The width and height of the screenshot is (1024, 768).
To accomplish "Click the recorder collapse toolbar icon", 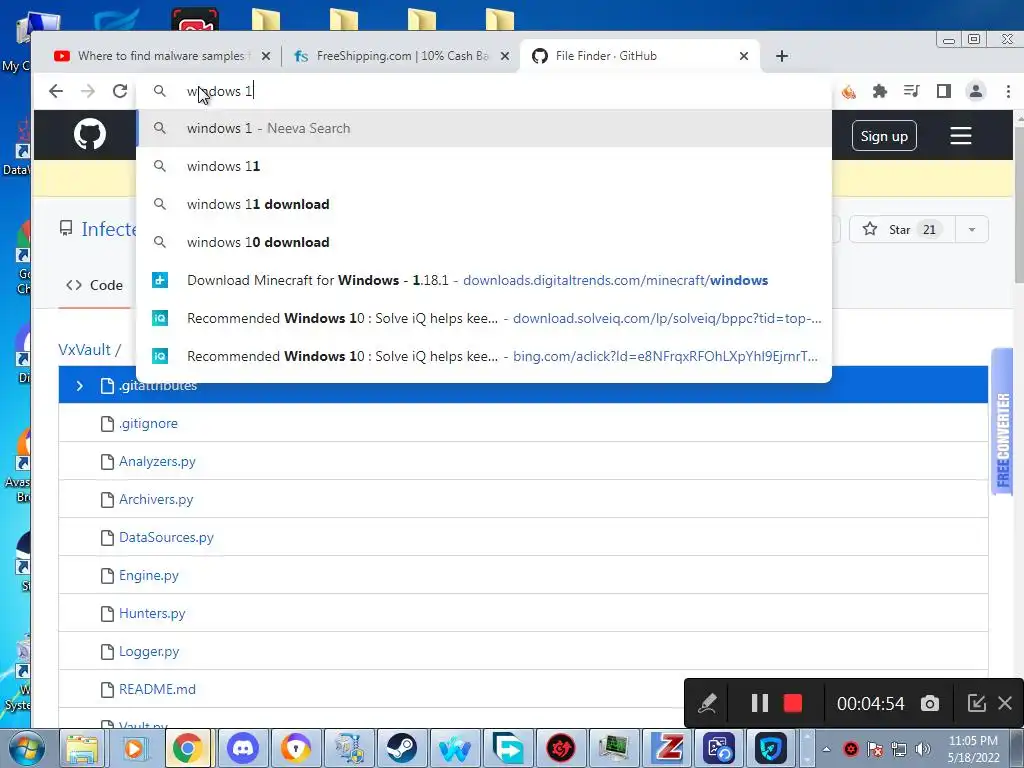I will [976, 703].
